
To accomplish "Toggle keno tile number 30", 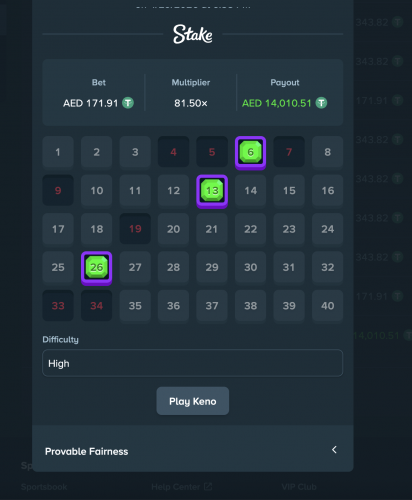I will coord(251,267).
